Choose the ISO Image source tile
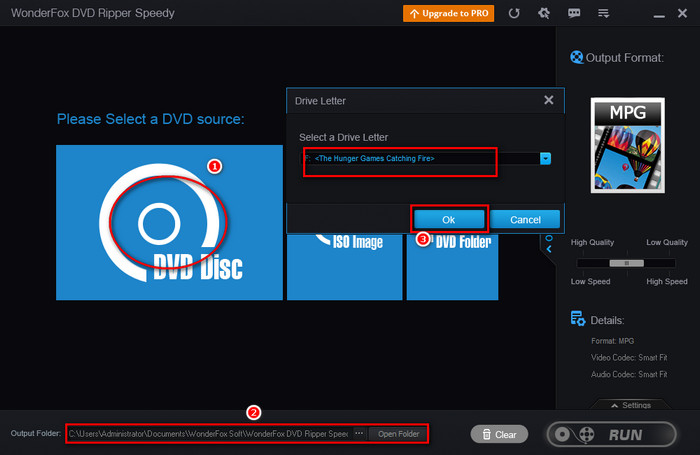 (344, 267)
